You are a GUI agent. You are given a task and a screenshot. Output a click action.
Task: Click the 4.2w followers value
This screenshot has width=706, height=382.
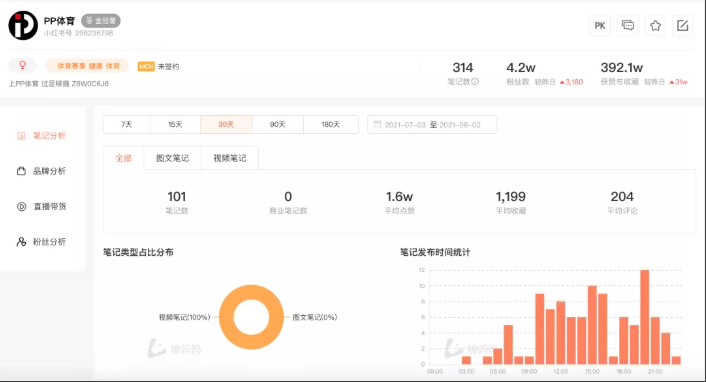[521, 68]
